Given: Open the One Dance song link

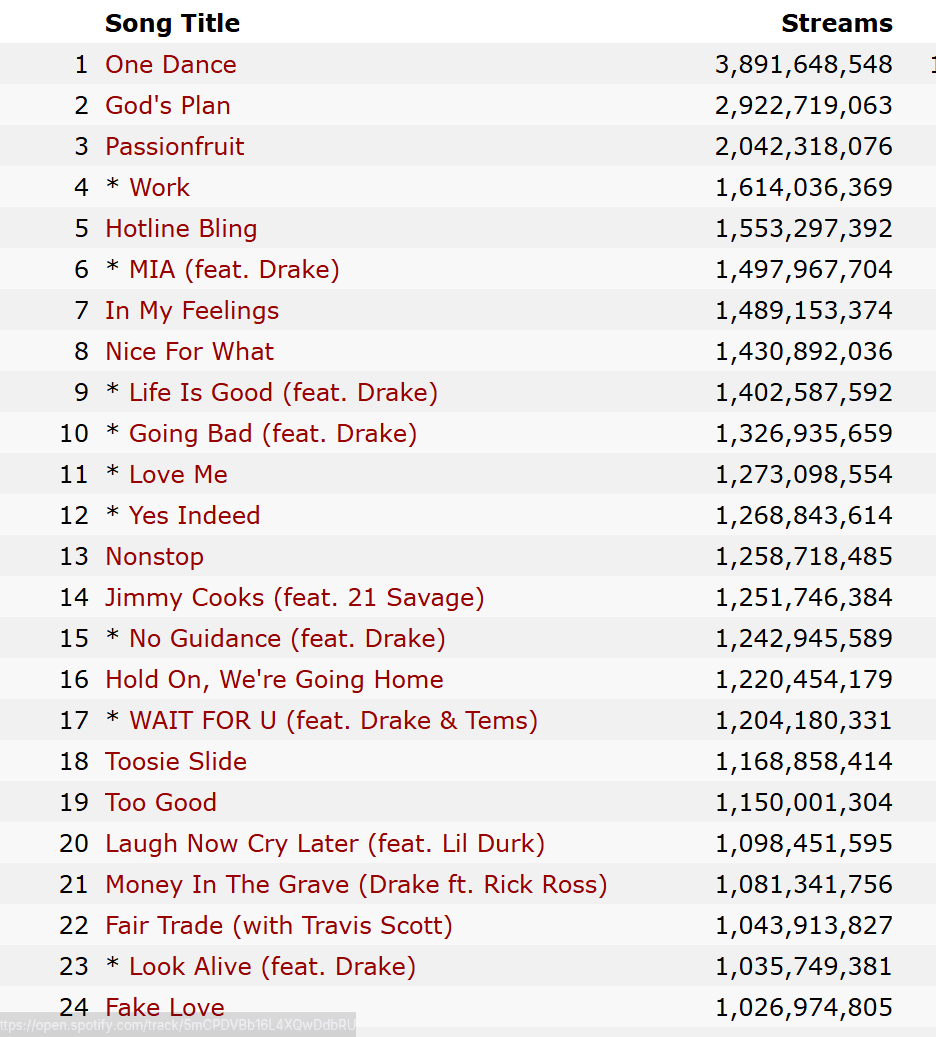Looking at the screenshot, I should [171, 65].
